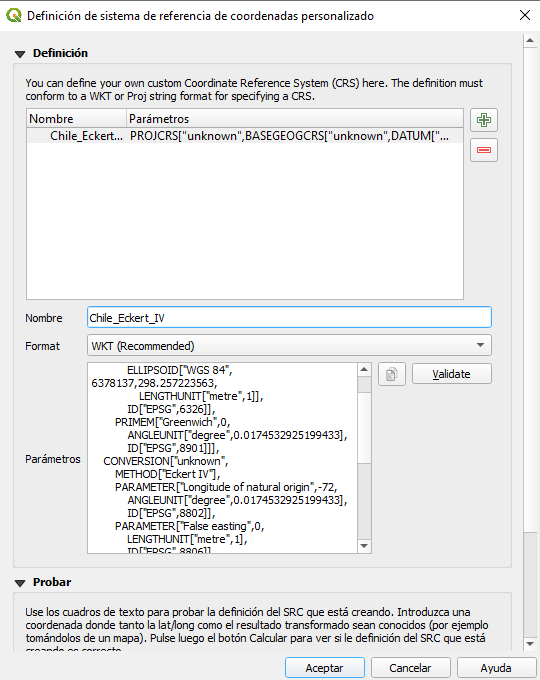
Task: Close the custom CRS definition dialog
Action: pos(525,15)
